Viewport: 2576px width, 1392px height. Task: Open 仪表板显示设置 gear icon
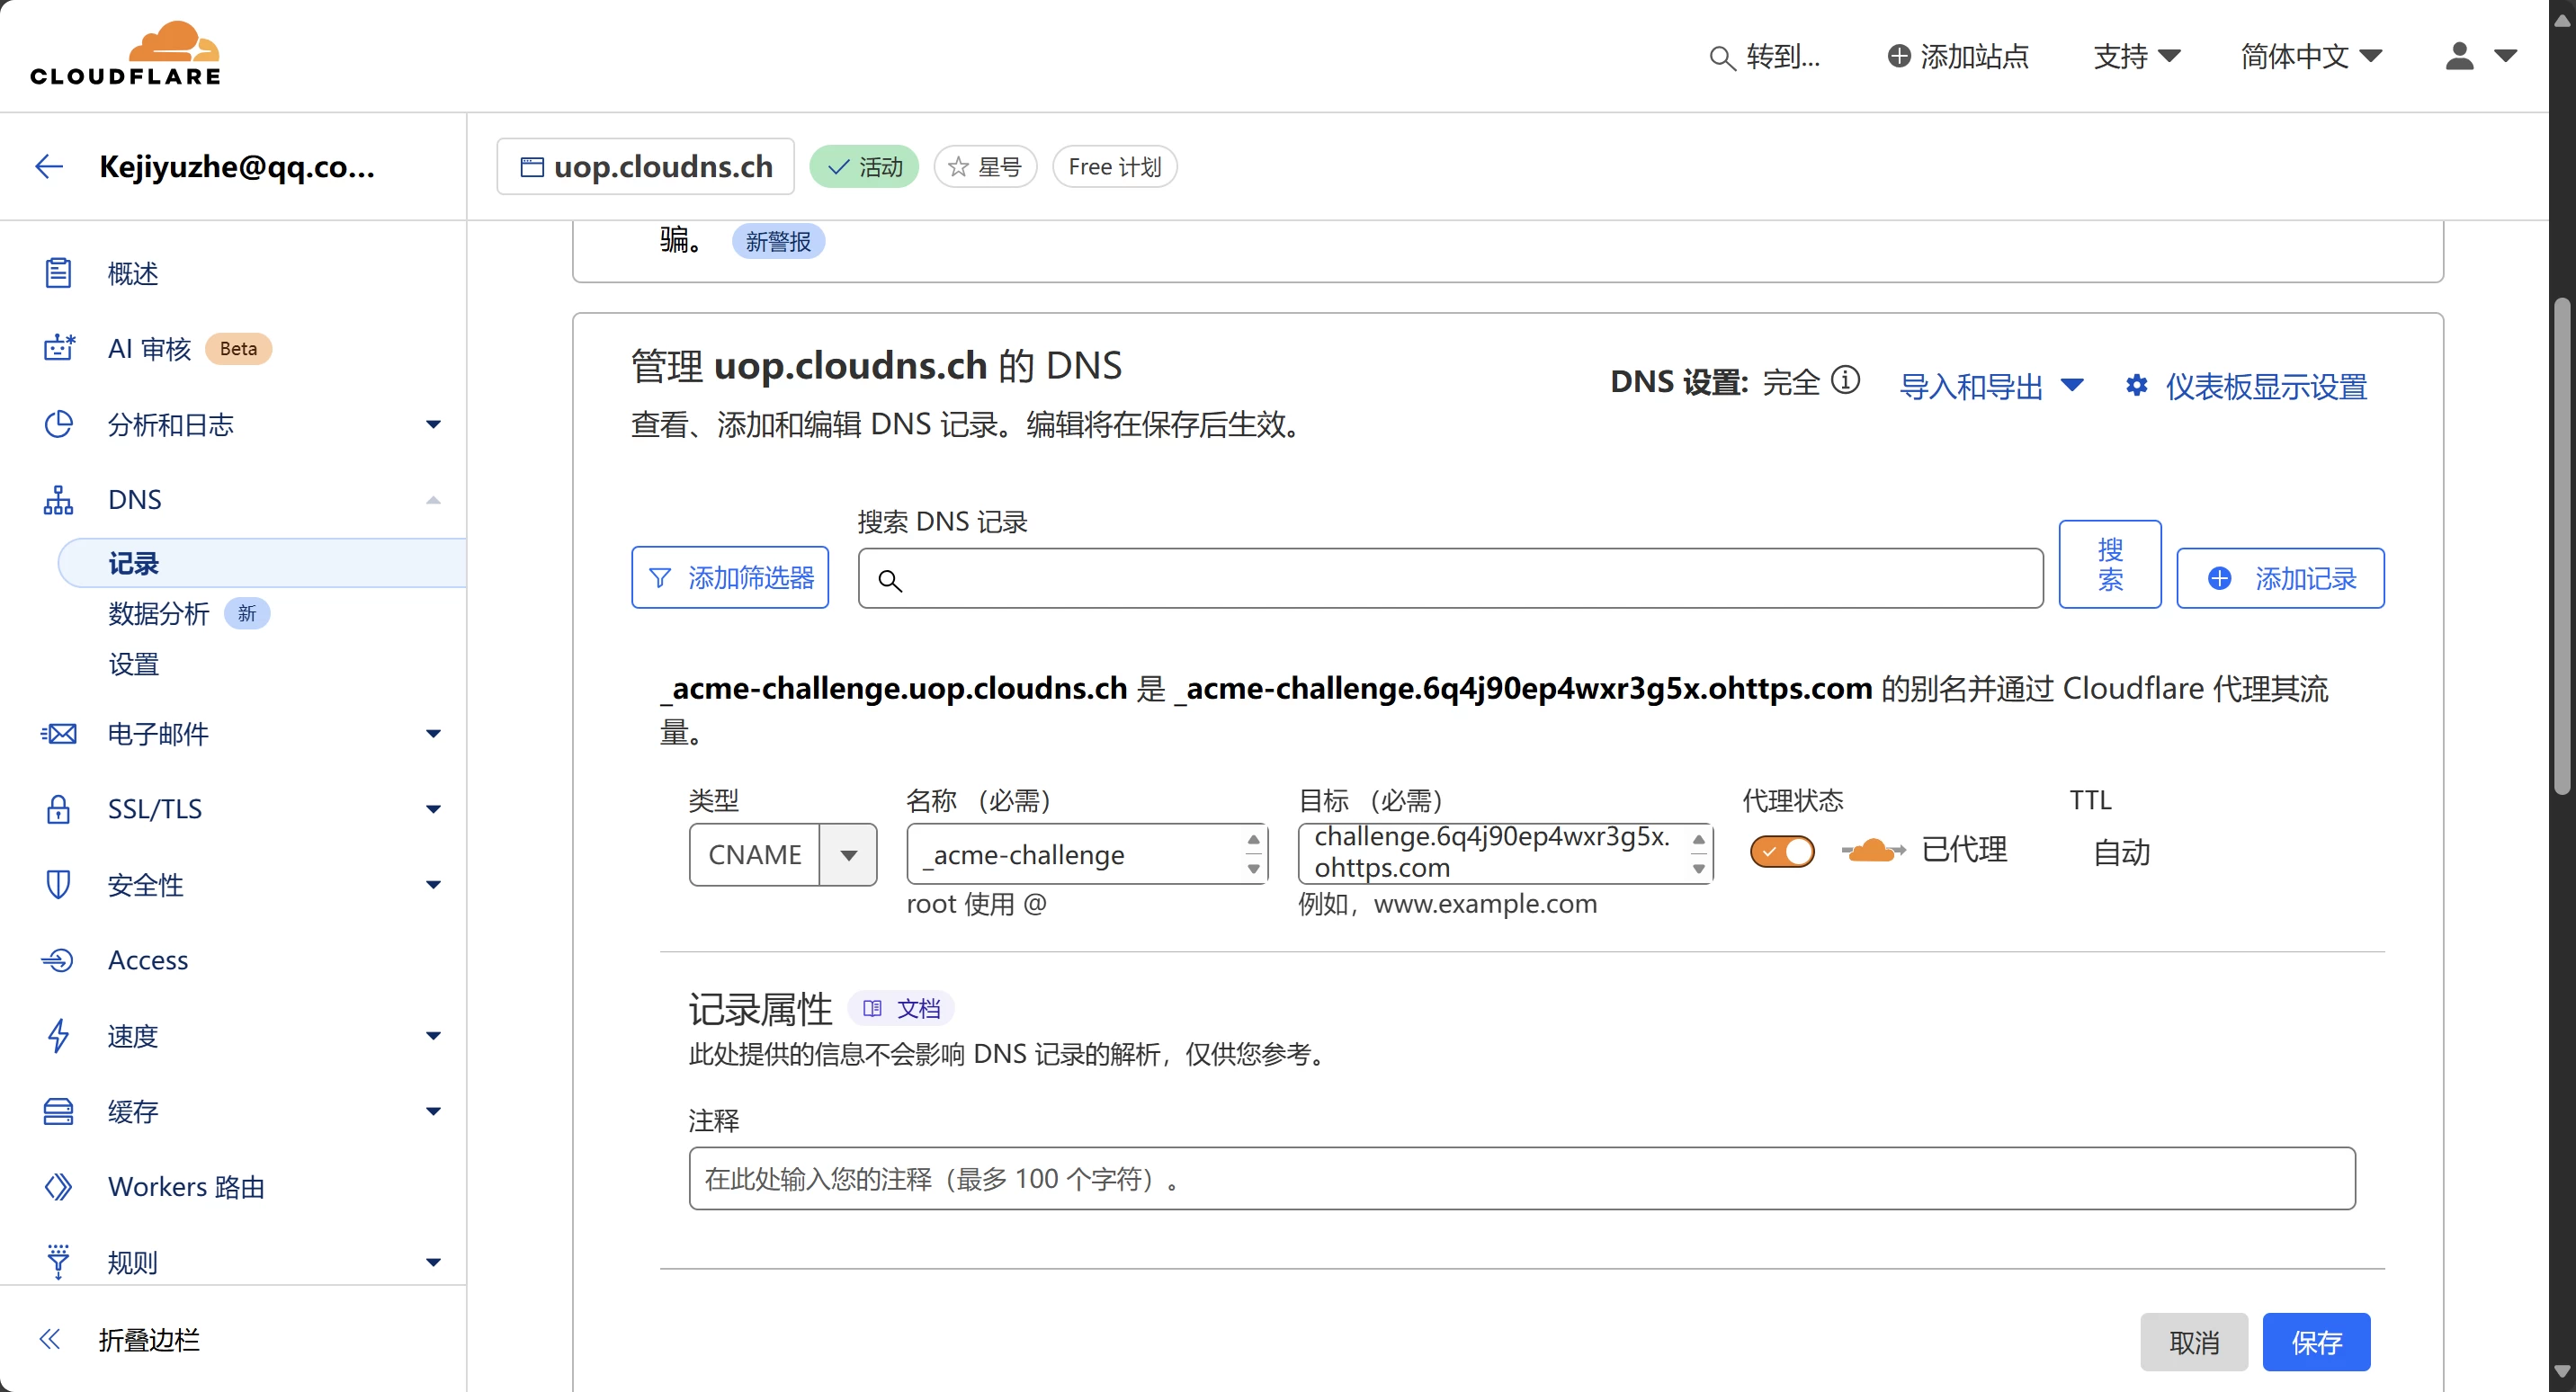coord(2136,386)
